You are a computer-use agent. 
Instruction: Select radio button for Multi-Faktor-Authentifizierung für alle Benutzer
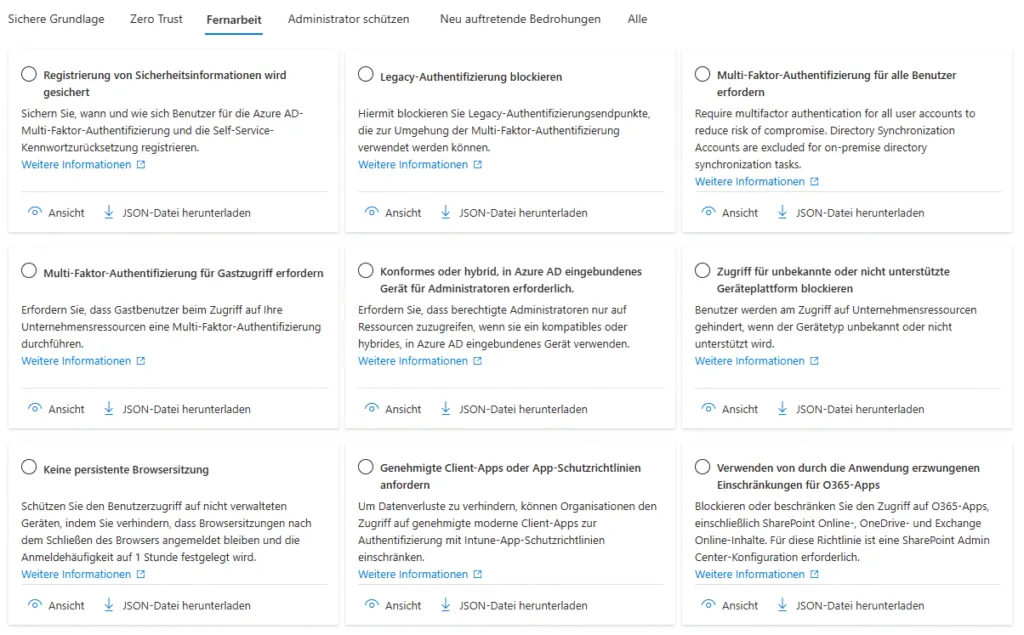click(x=703, y=75)
